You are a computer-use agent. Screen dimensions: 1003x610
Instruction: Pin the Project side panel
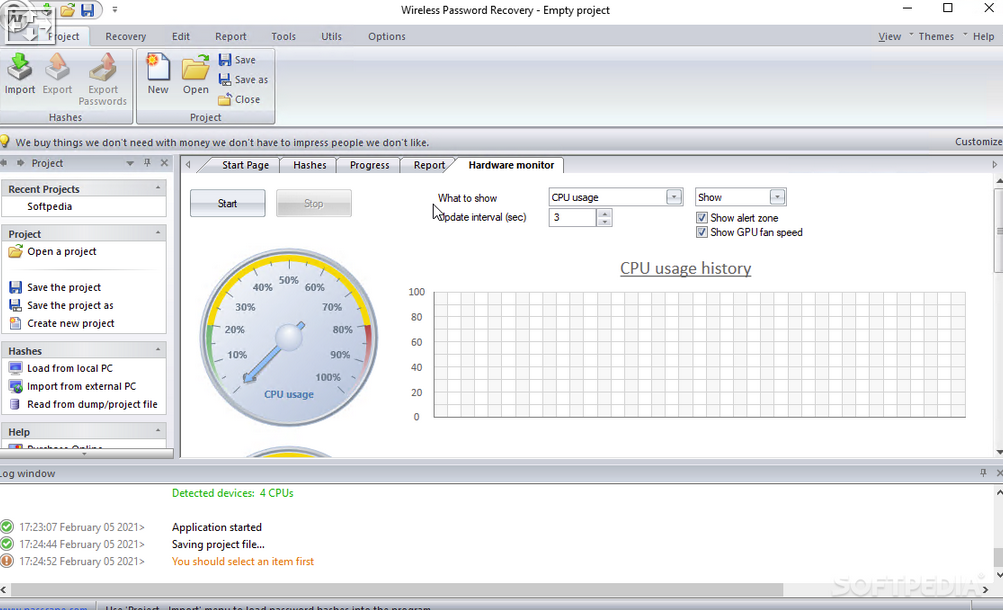147,162
